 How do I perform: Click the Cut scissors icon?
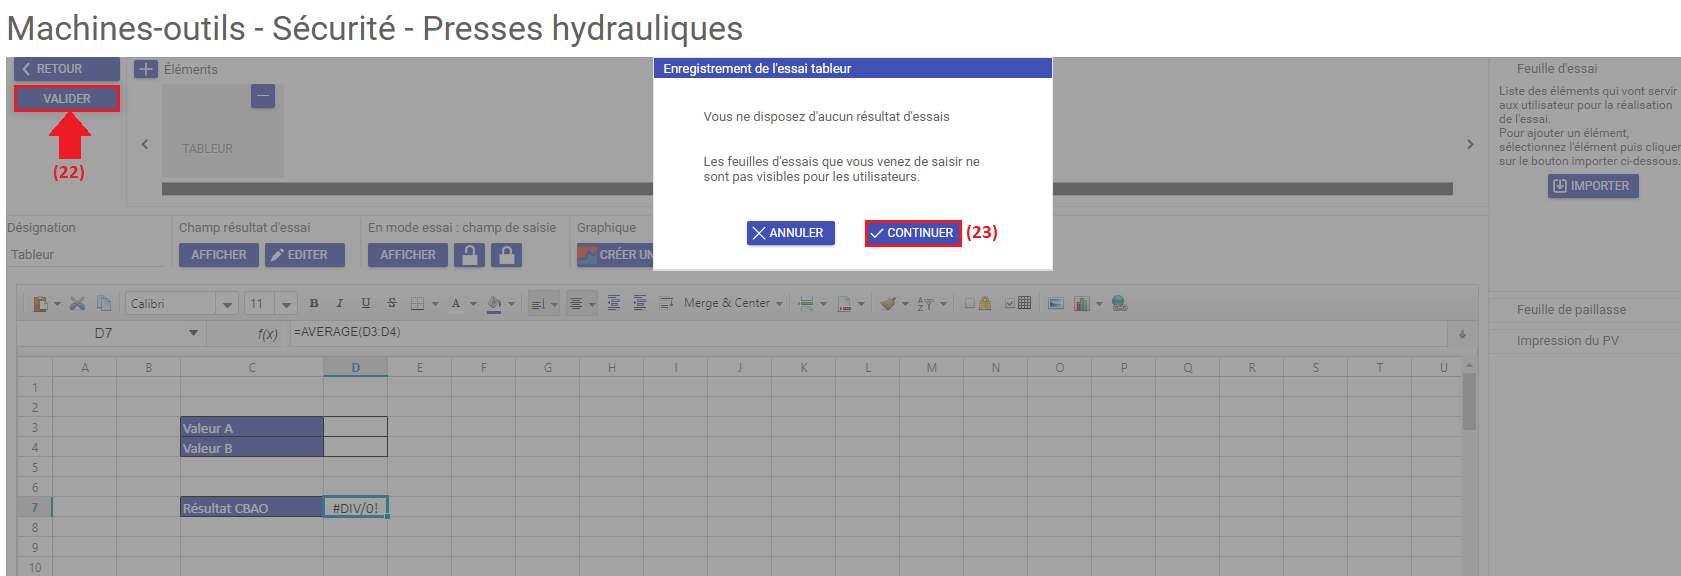point(77,304)
